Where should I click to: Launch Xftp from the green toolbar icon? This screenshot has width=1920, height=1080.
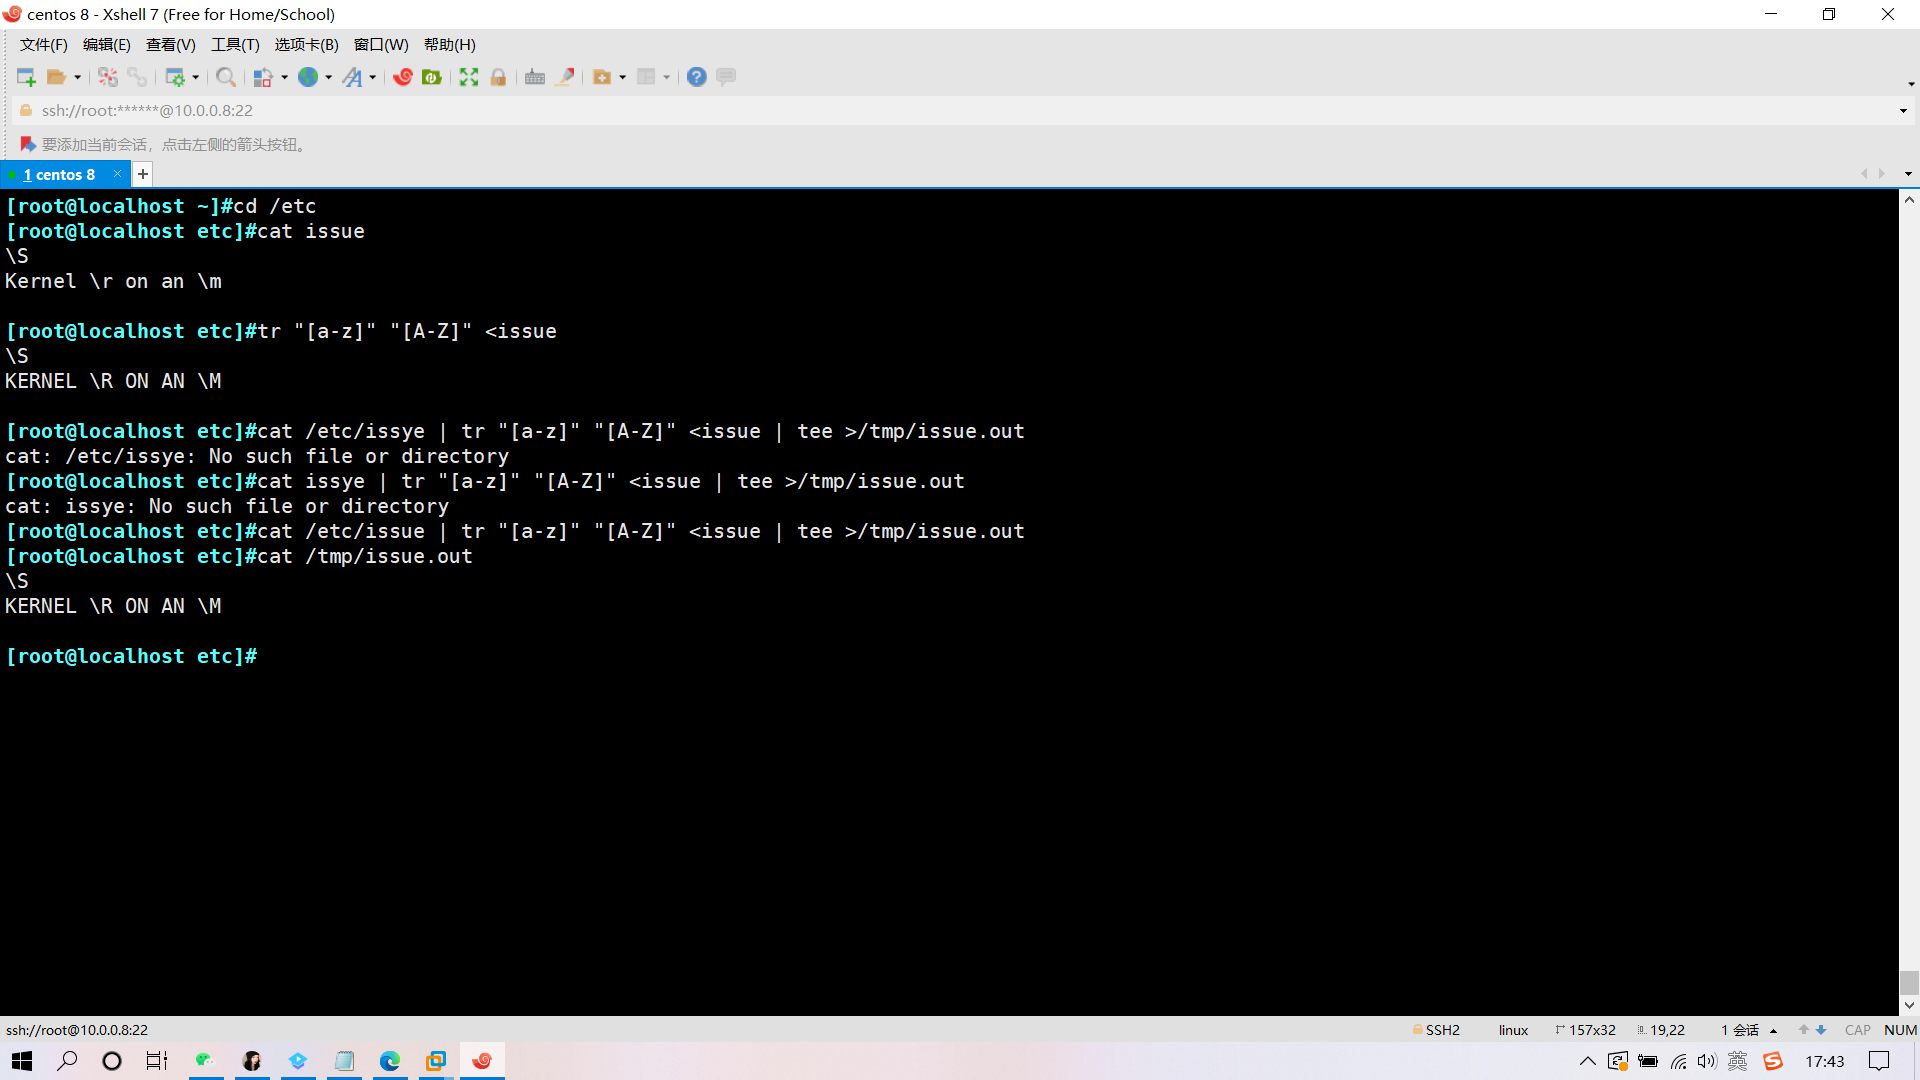[432, 77]
